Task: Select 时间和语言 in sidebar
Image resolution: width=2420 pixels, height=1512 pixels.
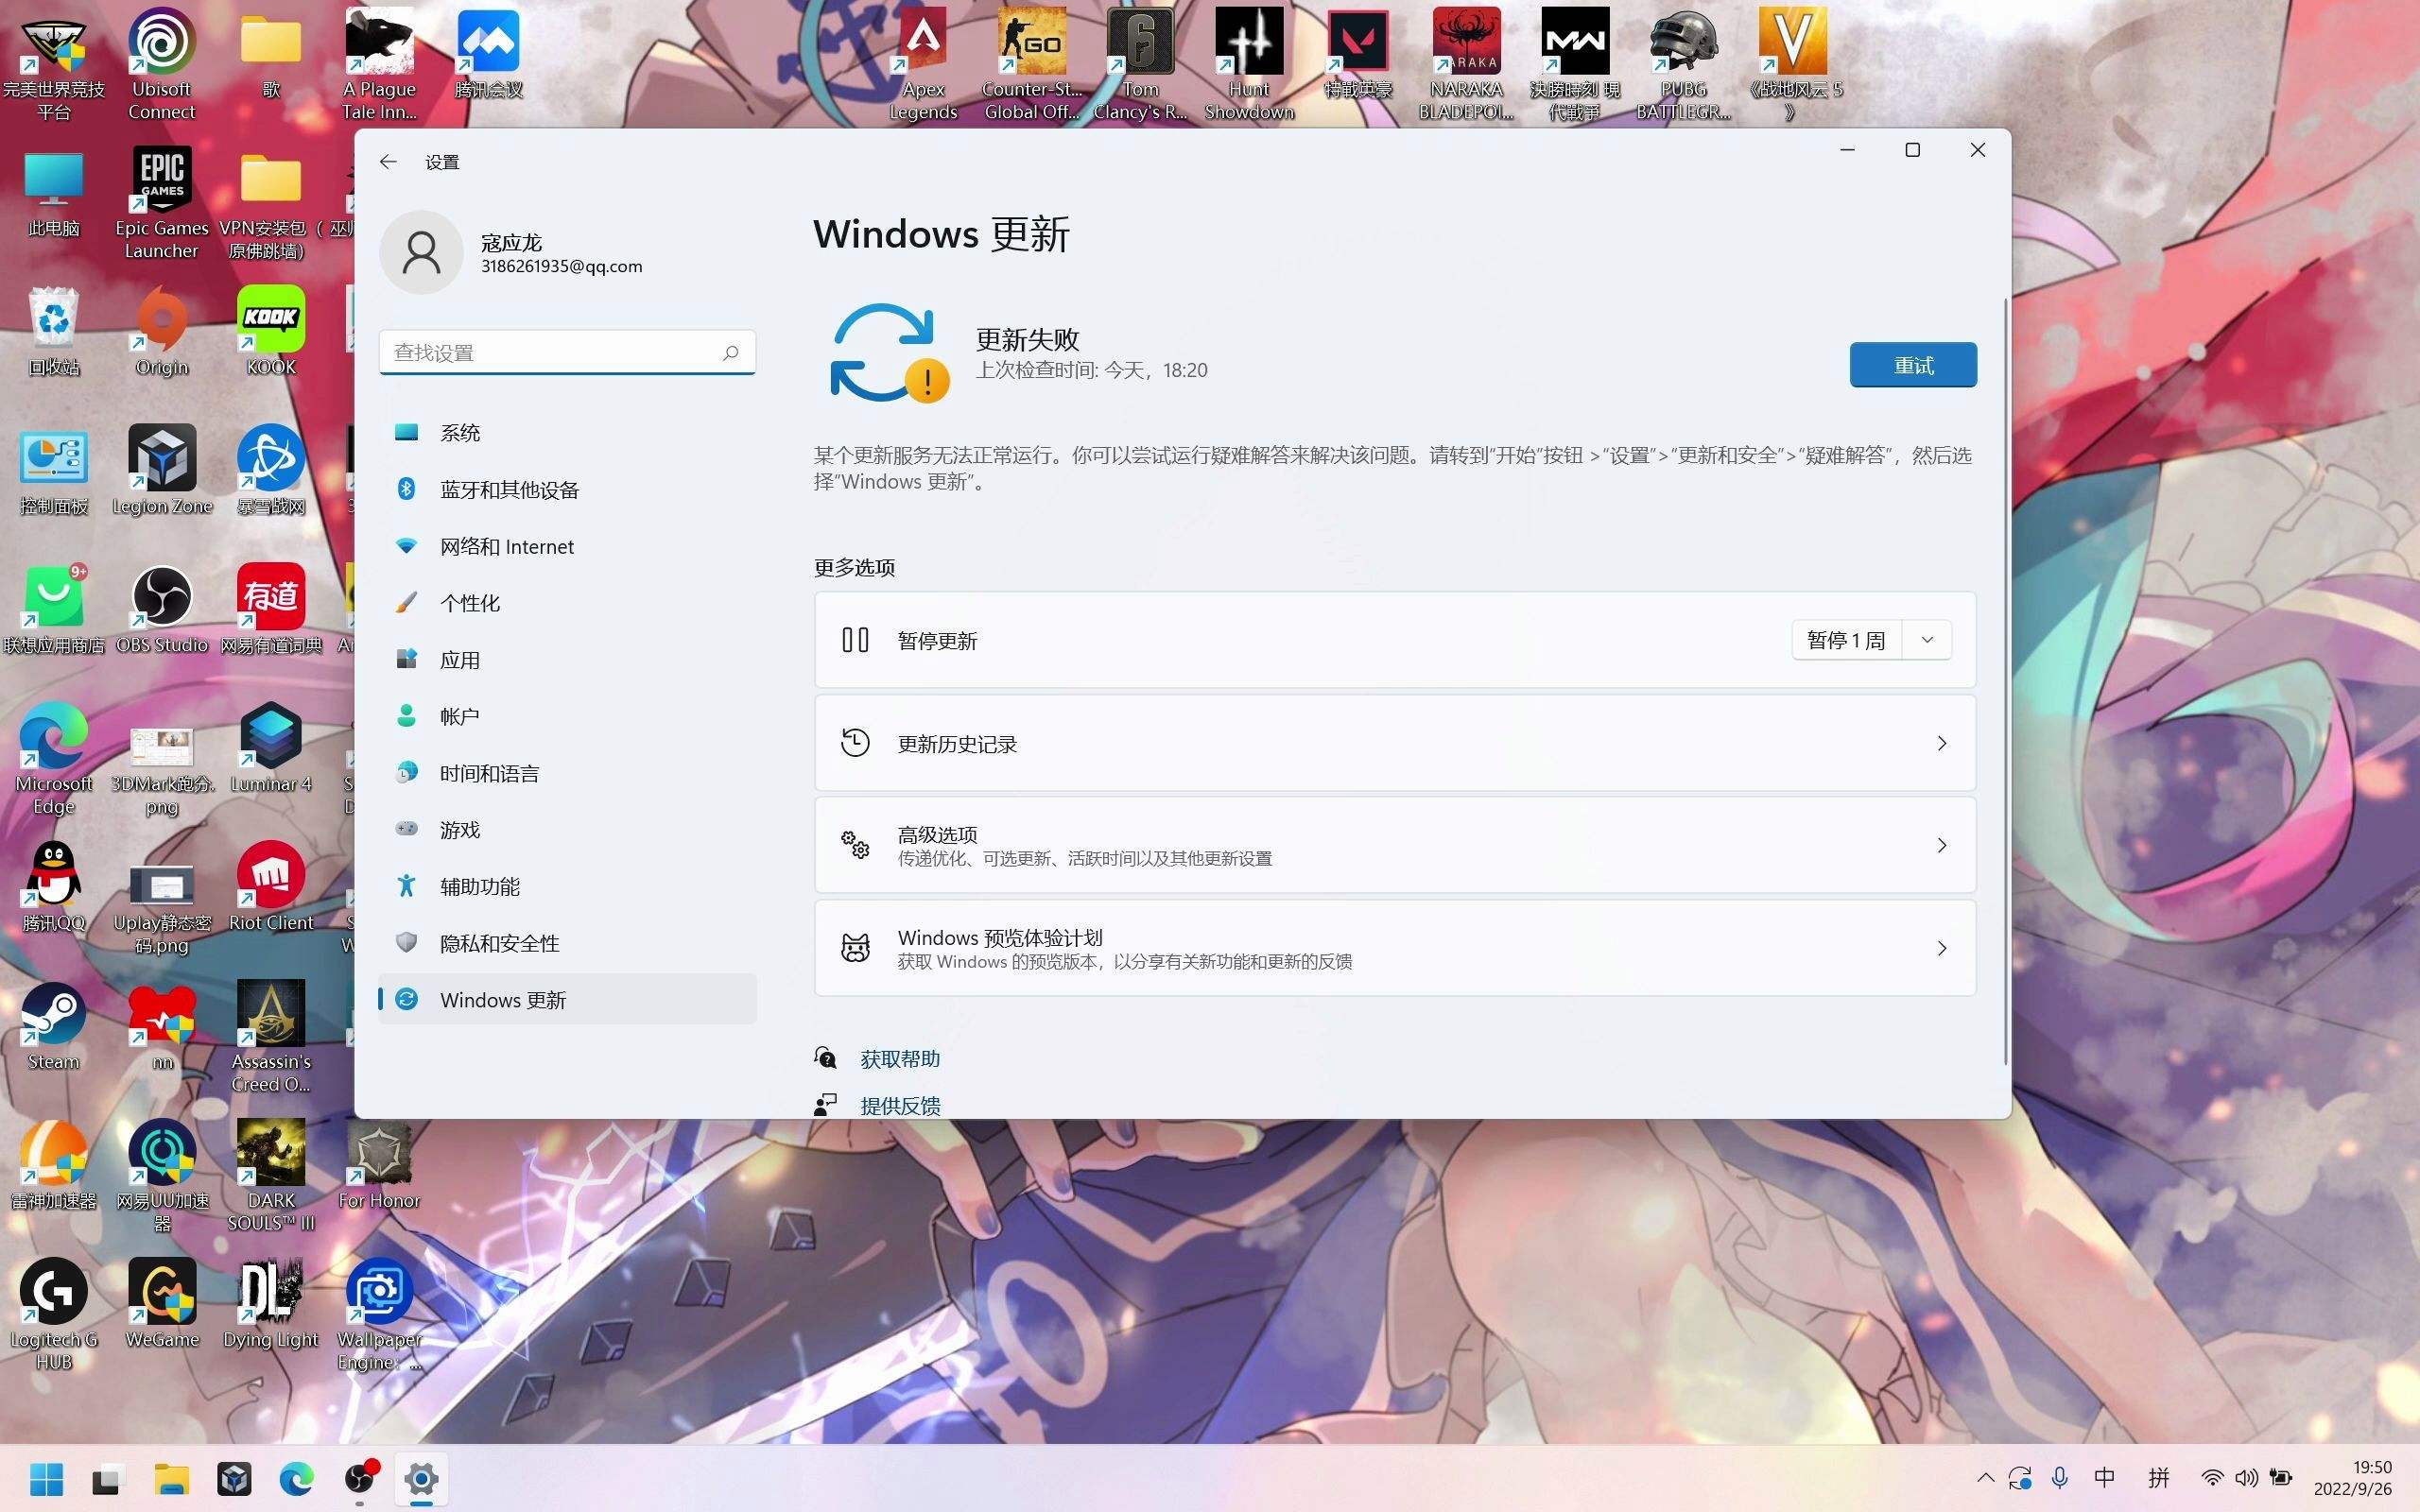Action: pos(567,773)
